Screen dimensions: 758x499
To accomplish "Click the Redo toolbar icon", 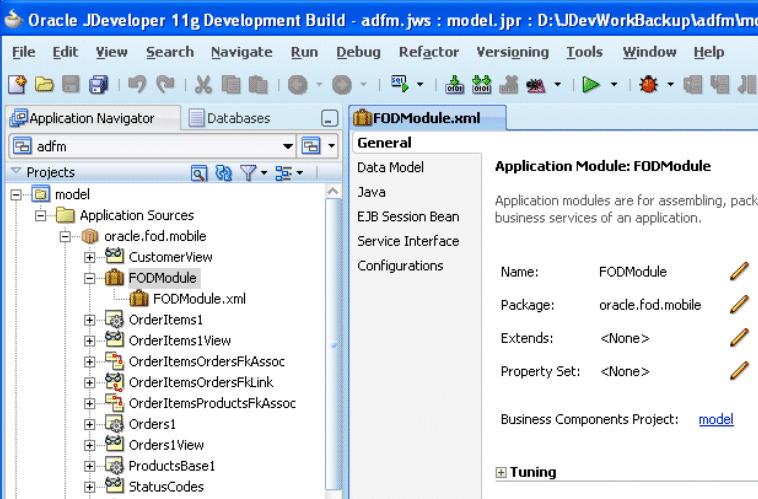I will point(166,85).
